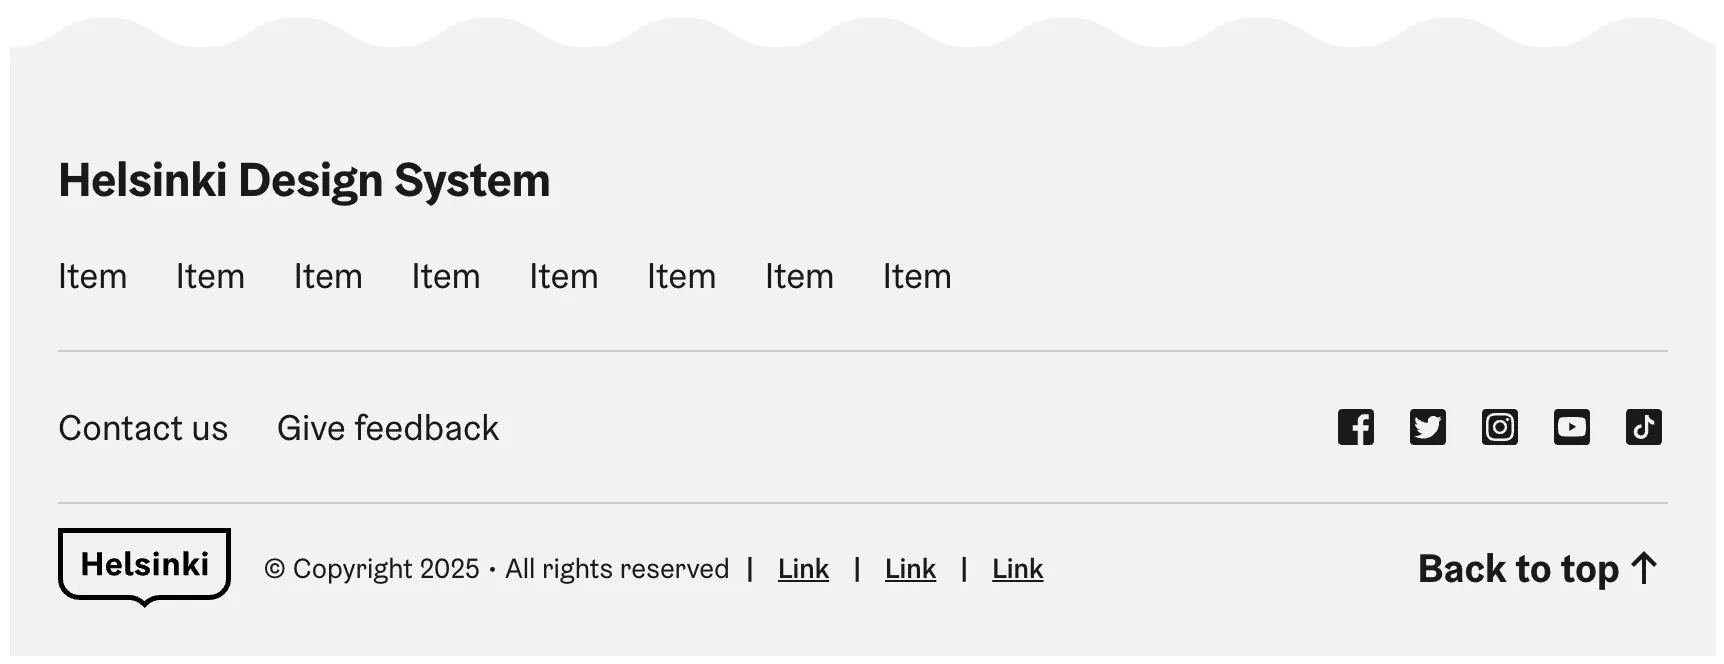The width and height of the screenshot is (1724, 664).
Task: Click the middle underlined Link in footer
Action: [910, 569]
